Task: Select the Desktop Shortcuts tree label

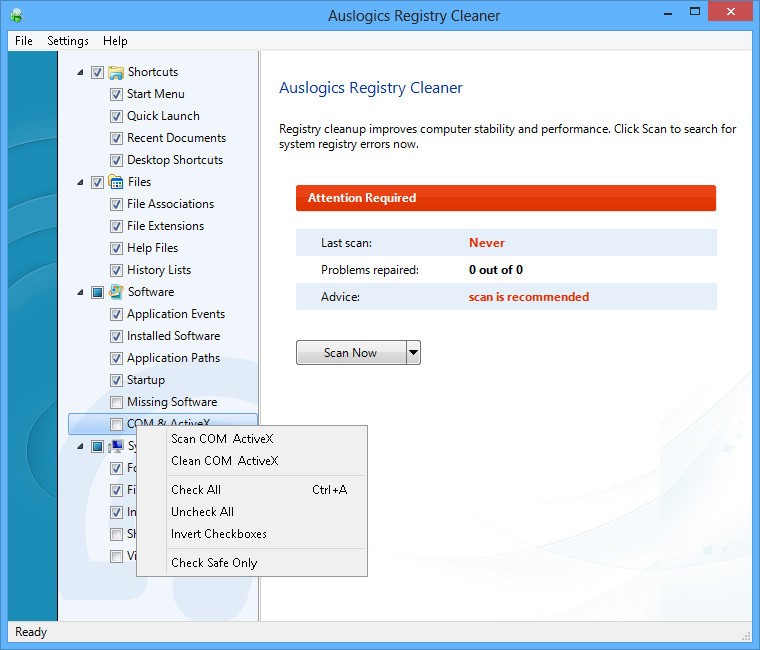Action: pyautogui.click(x=175, y=160)
